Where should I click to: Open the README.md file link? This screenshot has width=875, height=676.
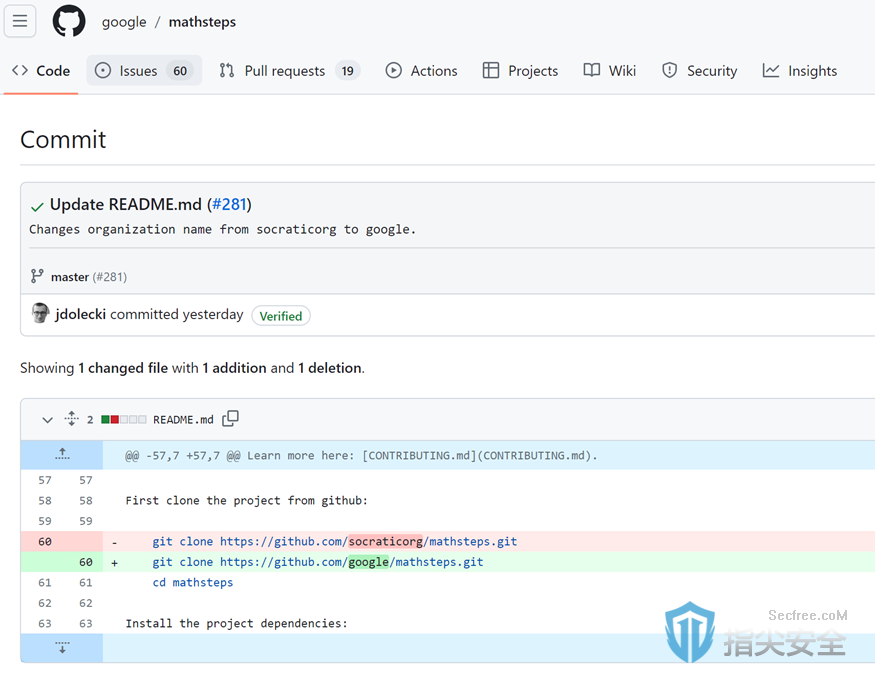click(183, 420)
